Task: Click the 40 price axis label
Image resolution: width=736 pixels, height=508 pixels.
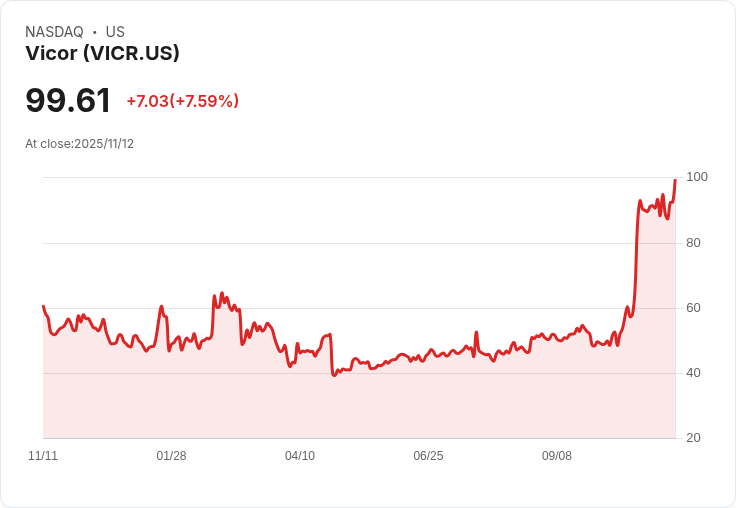Action: [x=693, y=373]
